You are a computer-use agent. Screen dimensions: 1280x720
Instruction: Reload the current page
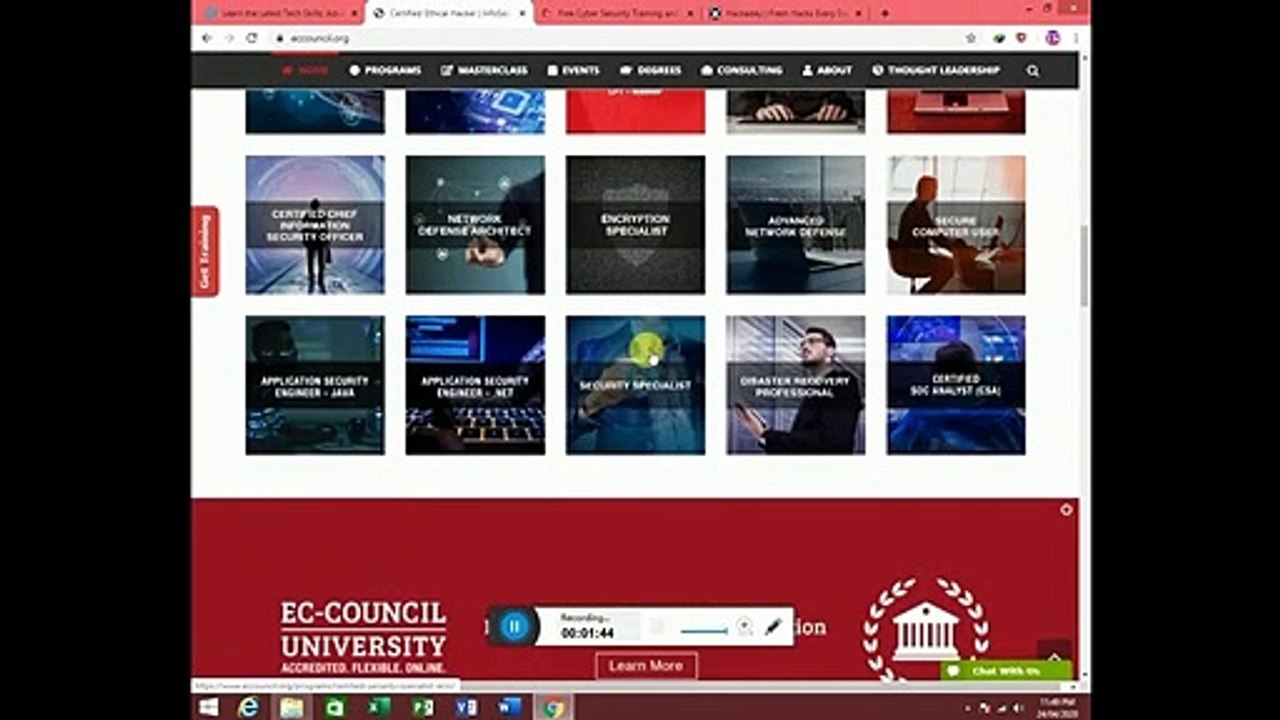[252, 38]
